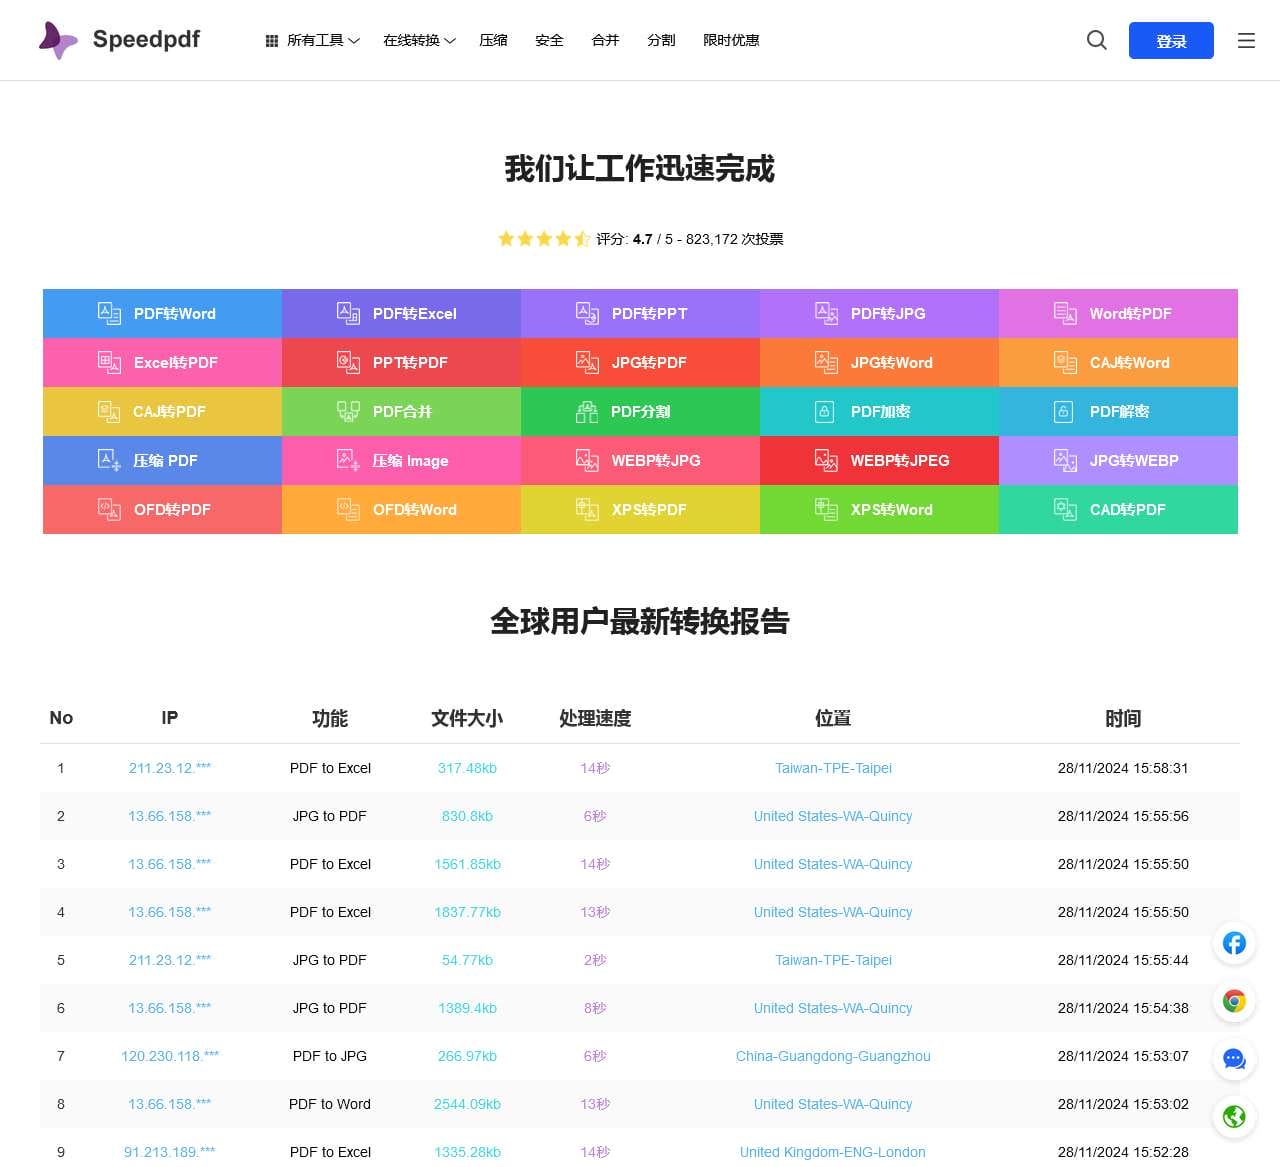Click the CAD转PDF tile icon
The image size is (1280, 1167).
tap(1065, 509)
